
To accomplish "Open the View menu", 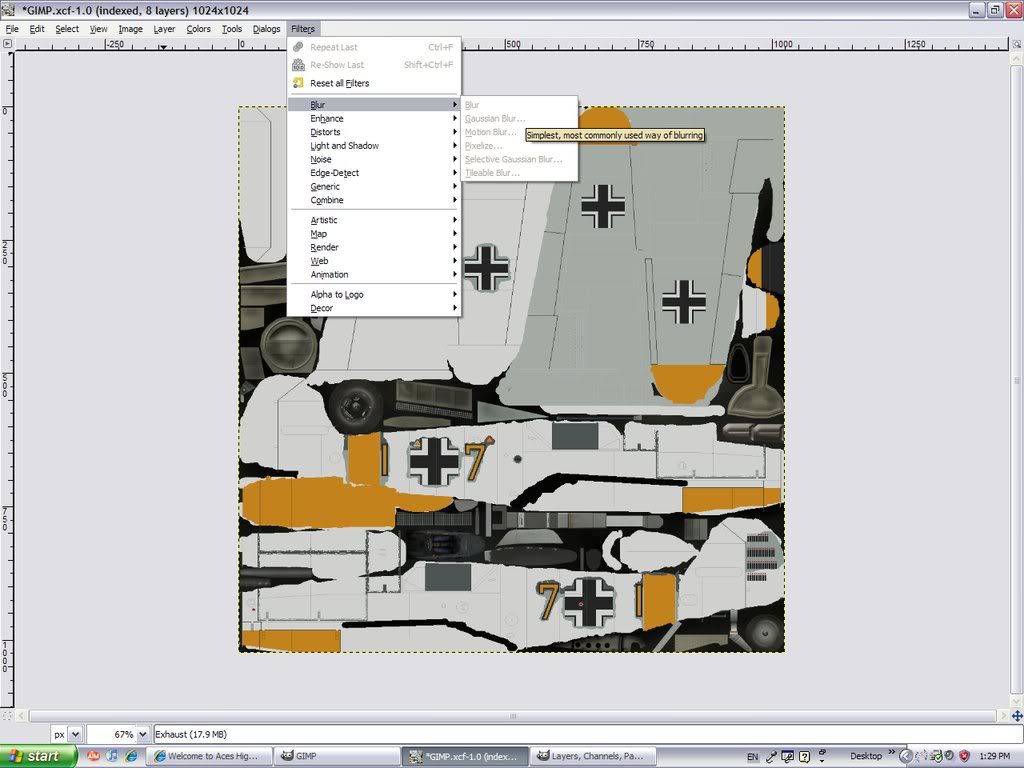I will tap(99, 29).
